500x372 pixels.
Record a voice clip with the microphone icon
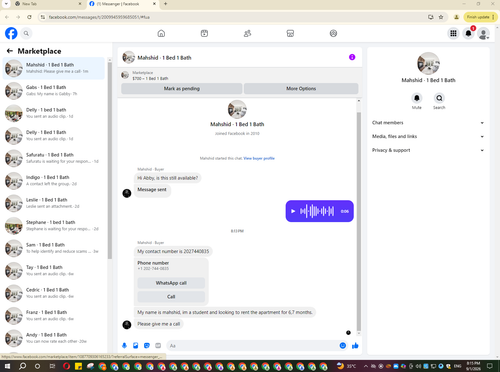[x=124, y=346]
